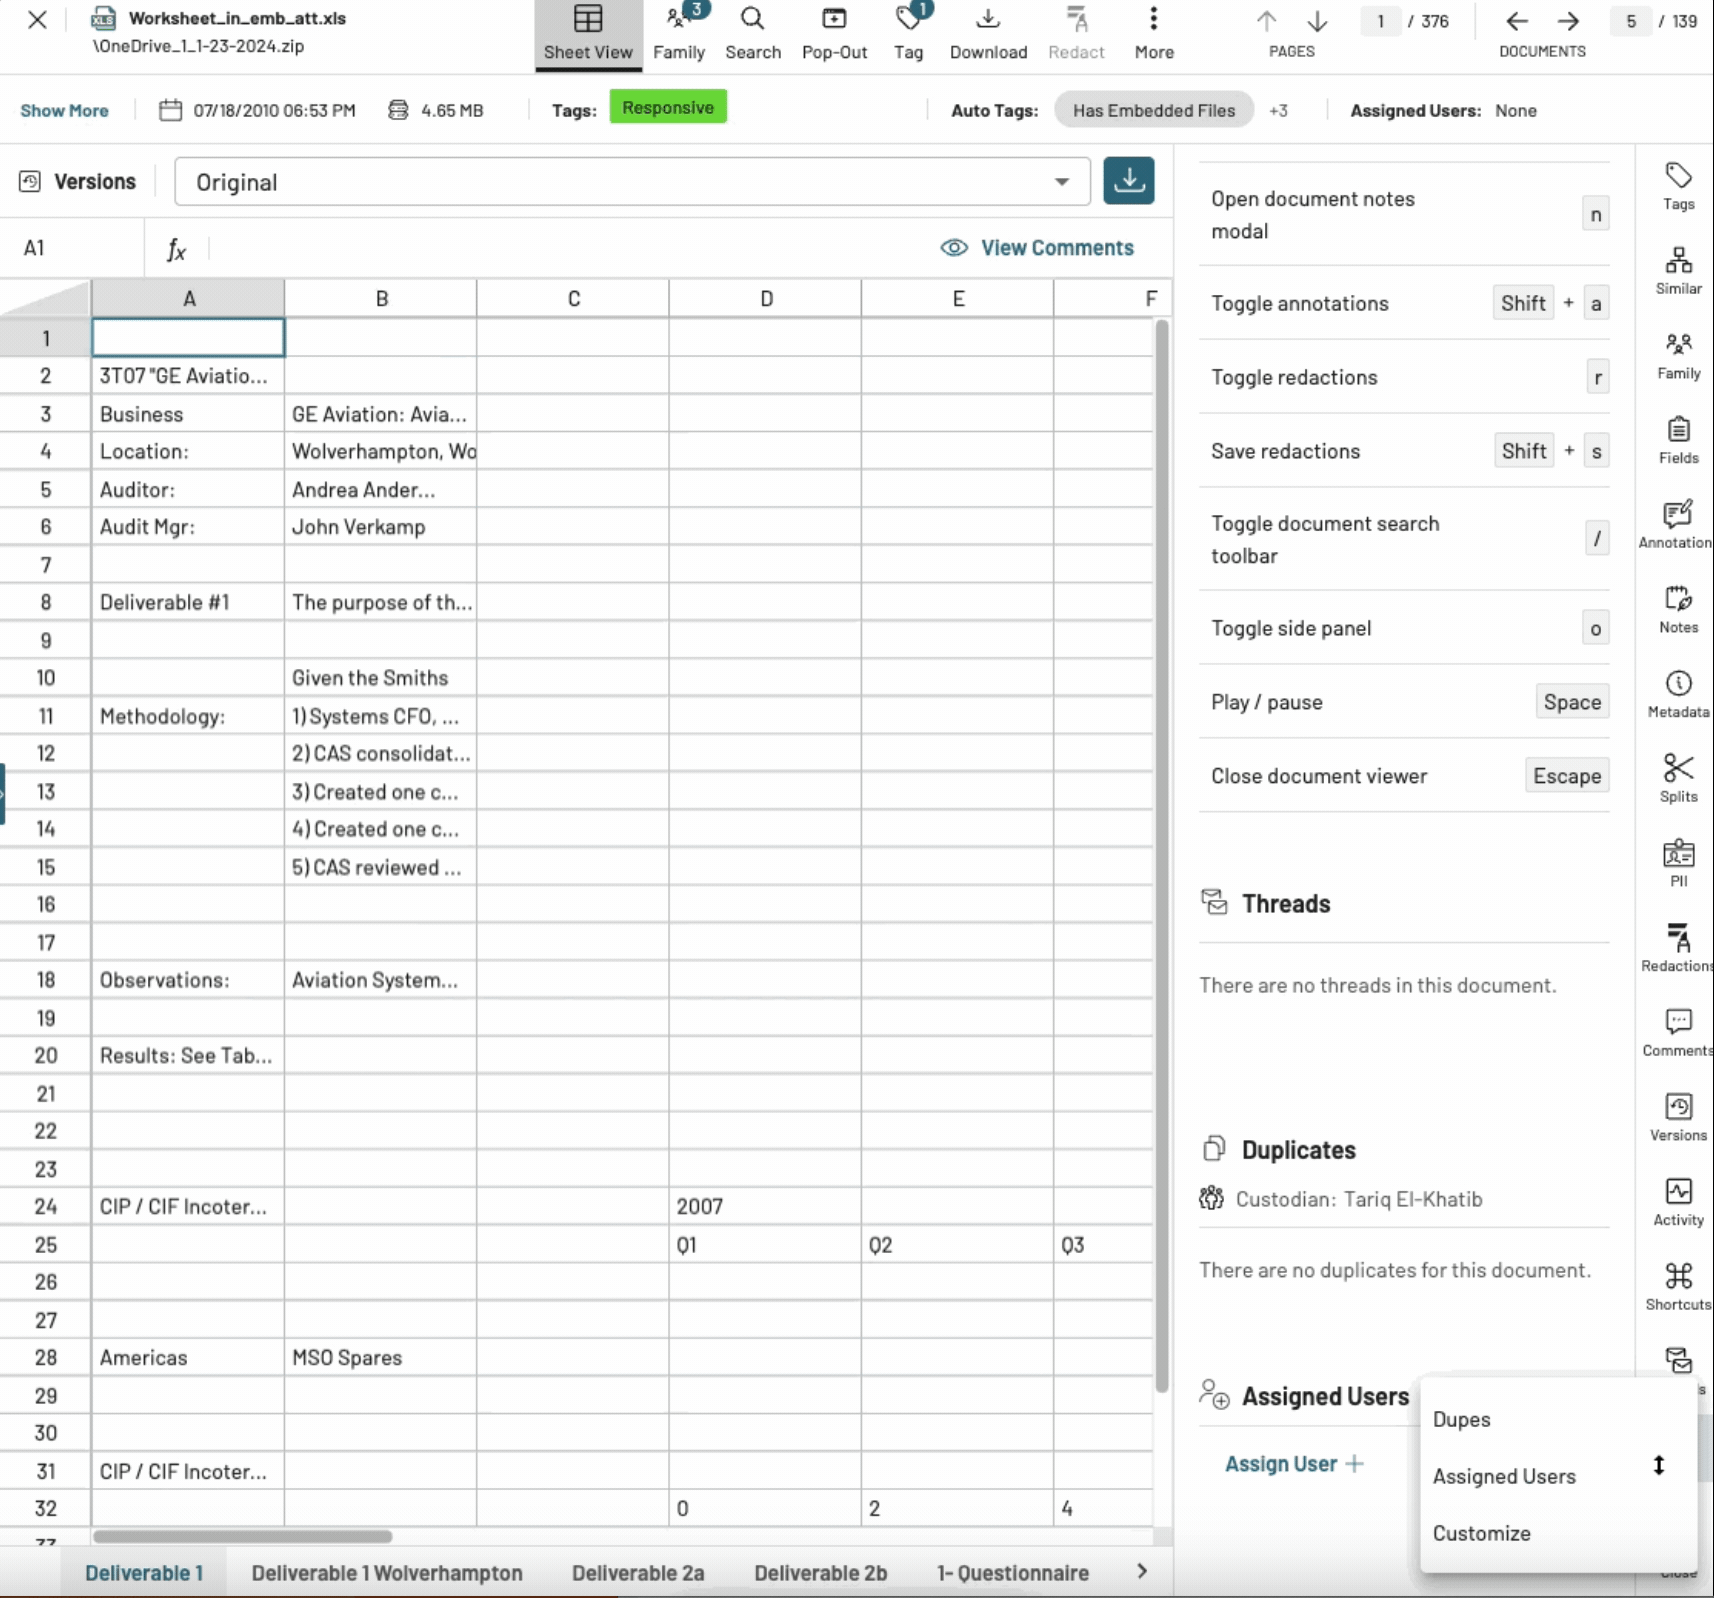The width and height of the screenshot is (1714, 1598).
Task: Go to next page arrow
Action: (x=1317, y=21)
